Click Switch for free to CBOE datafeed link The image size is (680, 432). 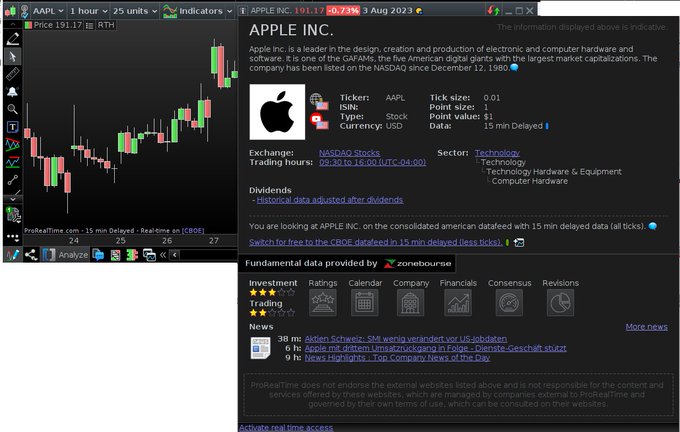coord(376,242)
